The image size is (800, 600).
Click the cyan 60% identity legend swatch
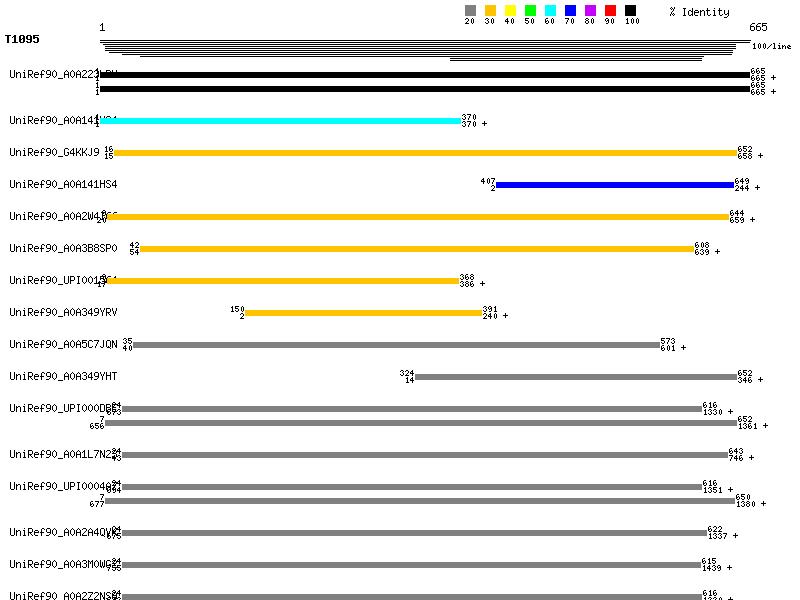(x=550, y=11)
